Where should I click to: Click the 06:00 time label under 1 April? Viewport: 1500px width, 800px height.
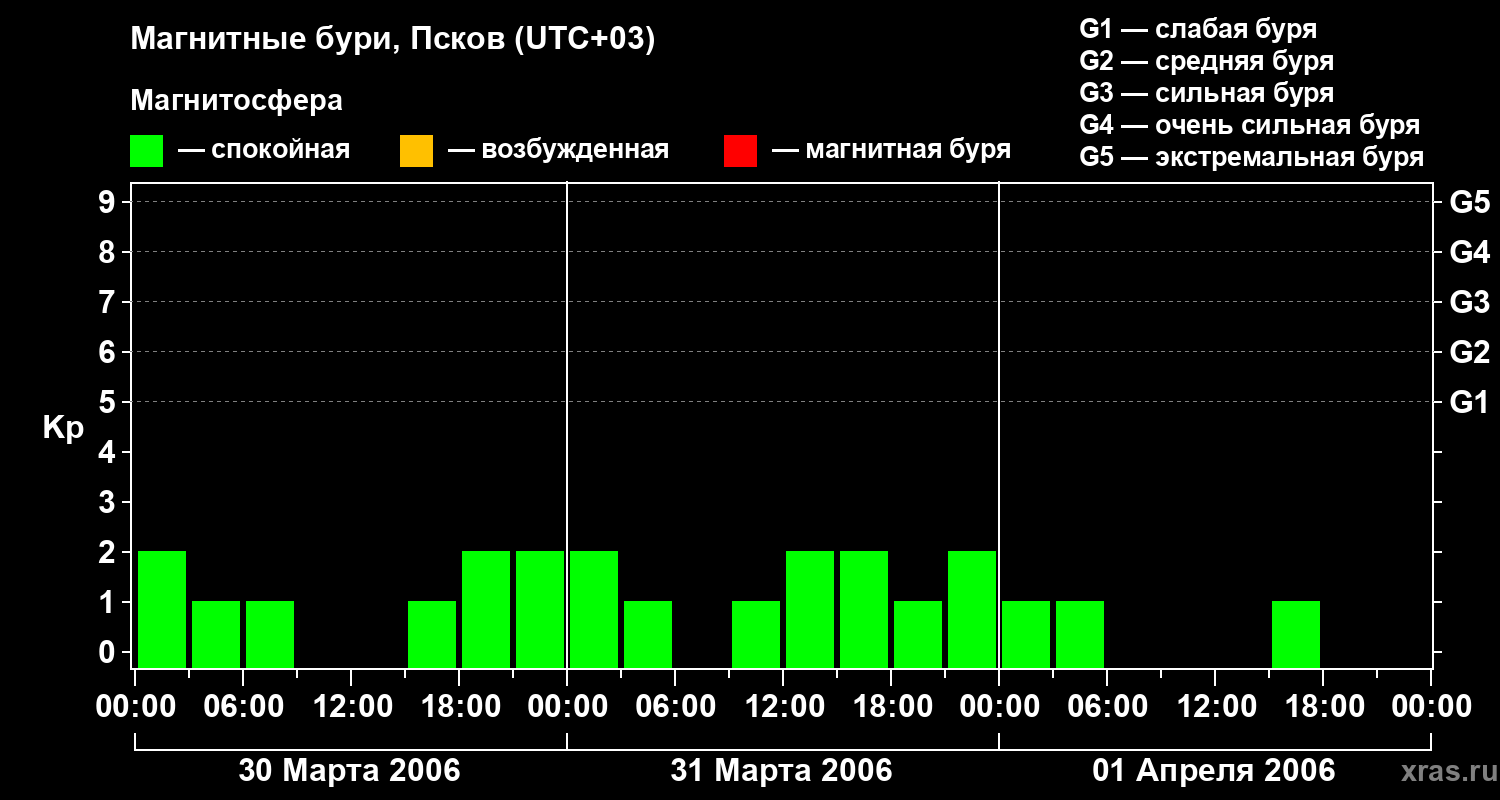tap(1107, 707)
